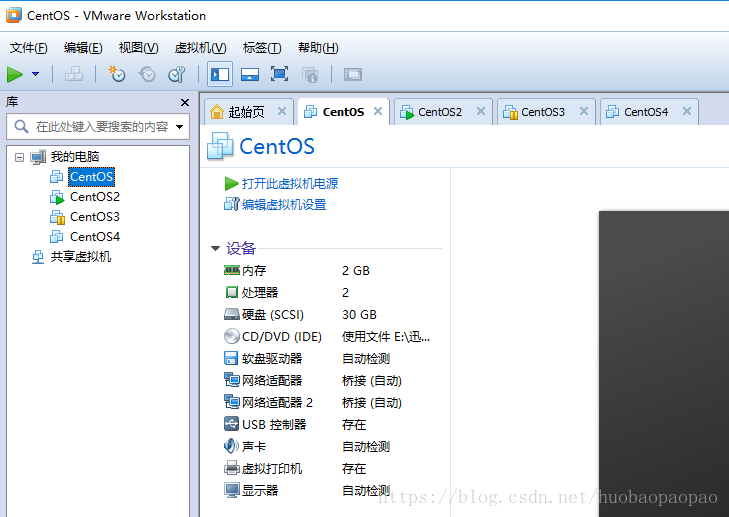Click the 声卡 sound card icon

click(x=231, y=446)
